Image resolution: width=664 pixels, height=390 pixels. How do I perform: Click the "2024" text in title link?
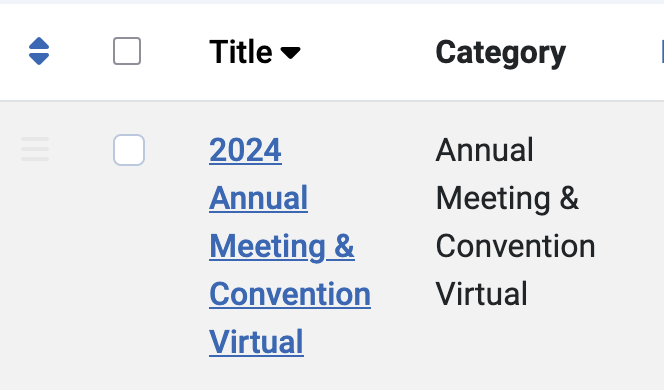click(x=245, y=150)
